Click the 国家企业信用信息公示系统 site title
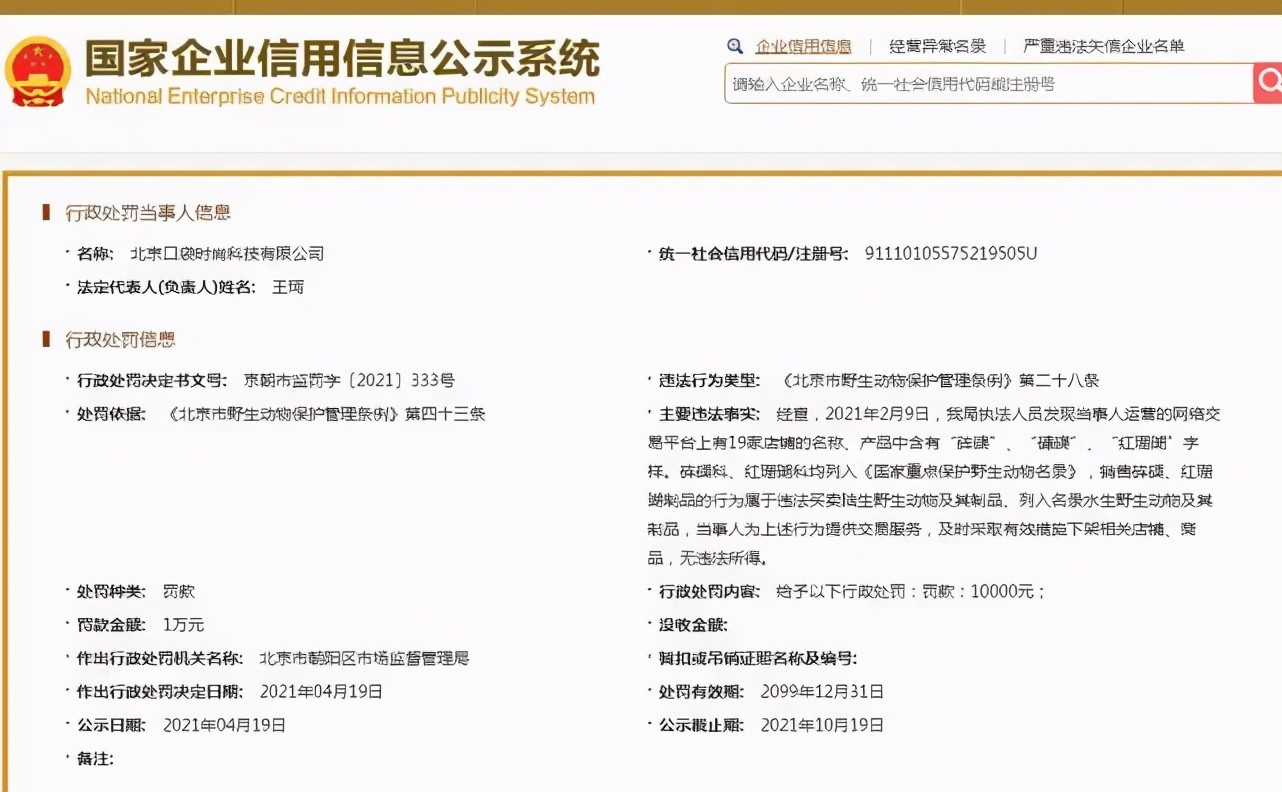Screen dimensions: 1282x792 [341, 58]
